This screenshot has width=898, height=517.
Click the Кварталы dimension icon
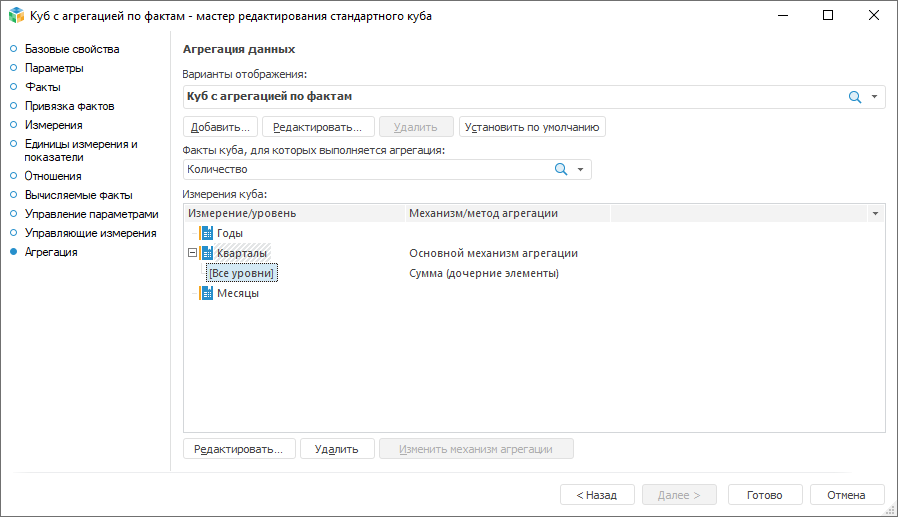tap(207, 253)
